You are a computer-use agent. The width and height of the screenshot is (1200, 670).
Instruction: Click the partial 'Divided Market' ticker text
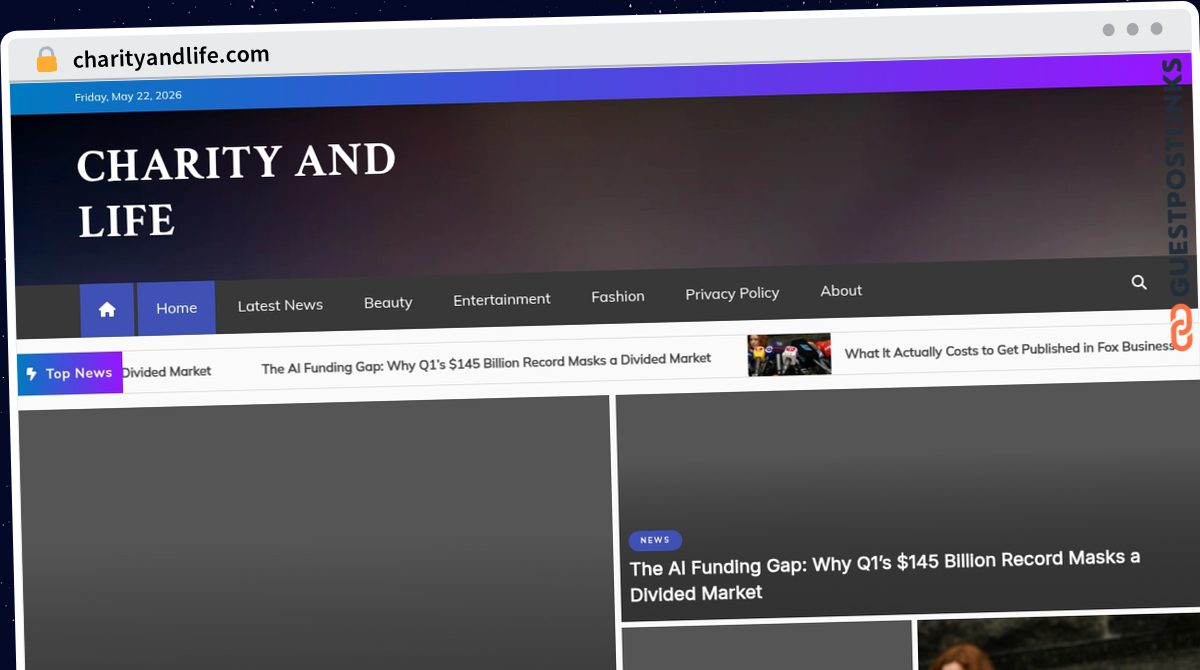point(167,372)
